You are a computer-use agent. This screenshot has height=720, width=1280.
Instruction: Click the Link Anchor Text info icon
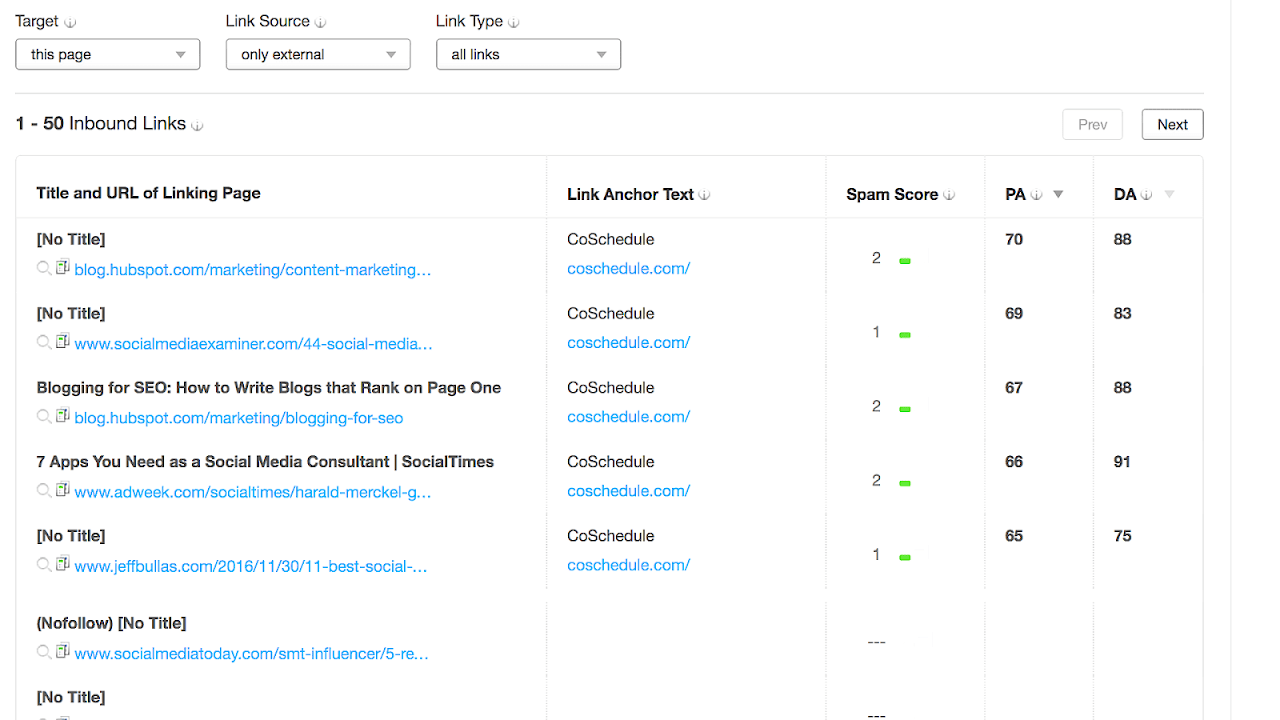(x=704, y=194)
